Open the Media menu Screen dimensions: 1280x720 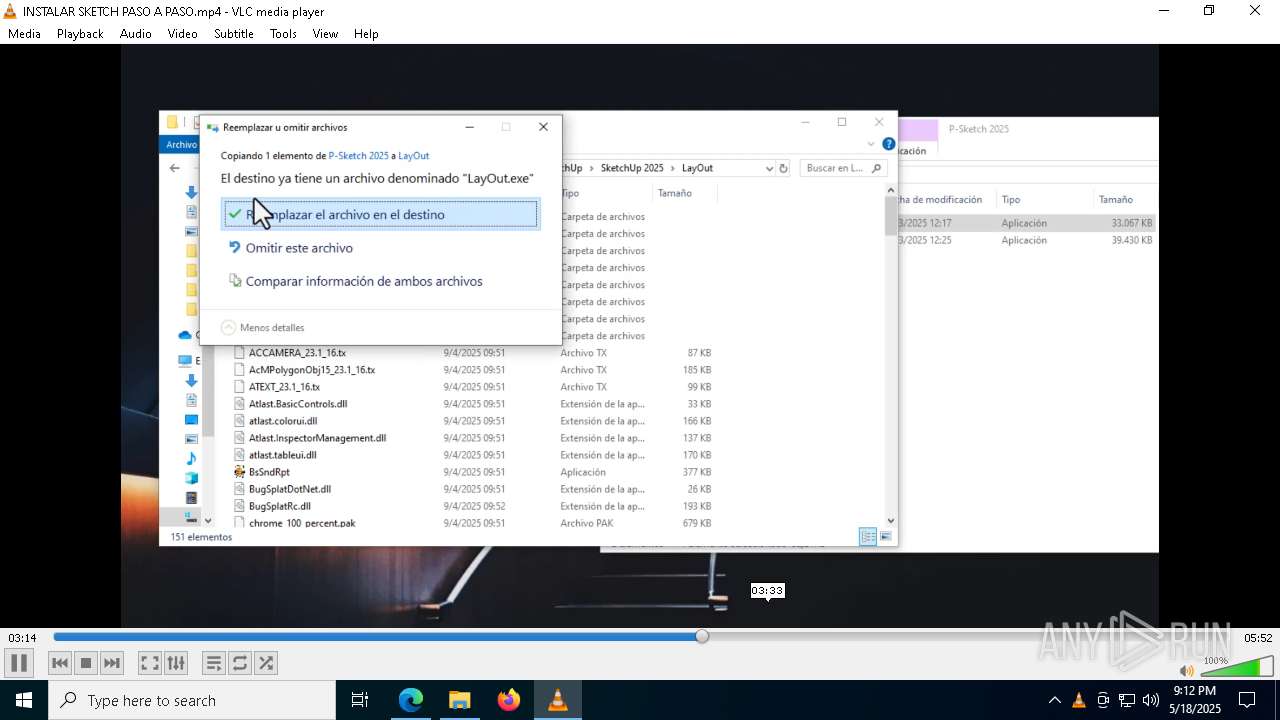(x=24, y=33)
